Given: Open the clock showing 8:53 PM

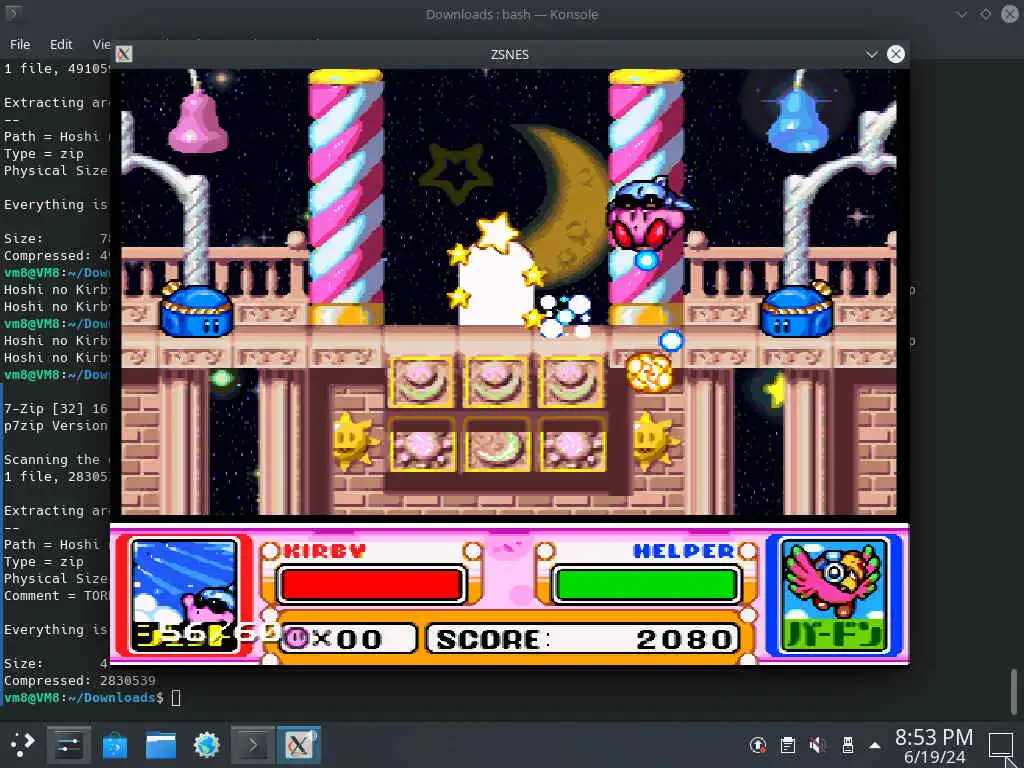Looking at the screenshot, I should click(x=934, y=746).
